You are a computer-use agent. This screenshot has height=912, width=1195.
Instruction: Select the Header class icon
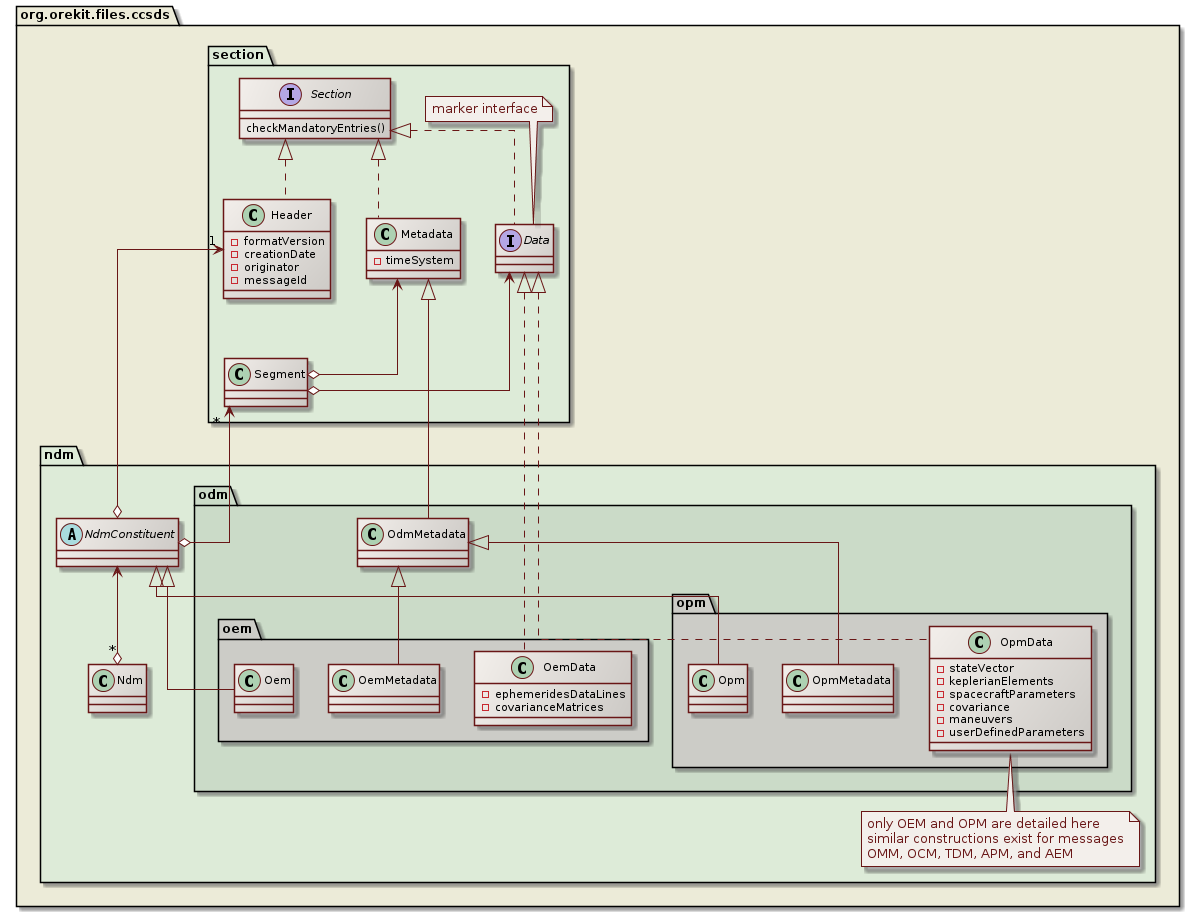(x=251, y=215)
